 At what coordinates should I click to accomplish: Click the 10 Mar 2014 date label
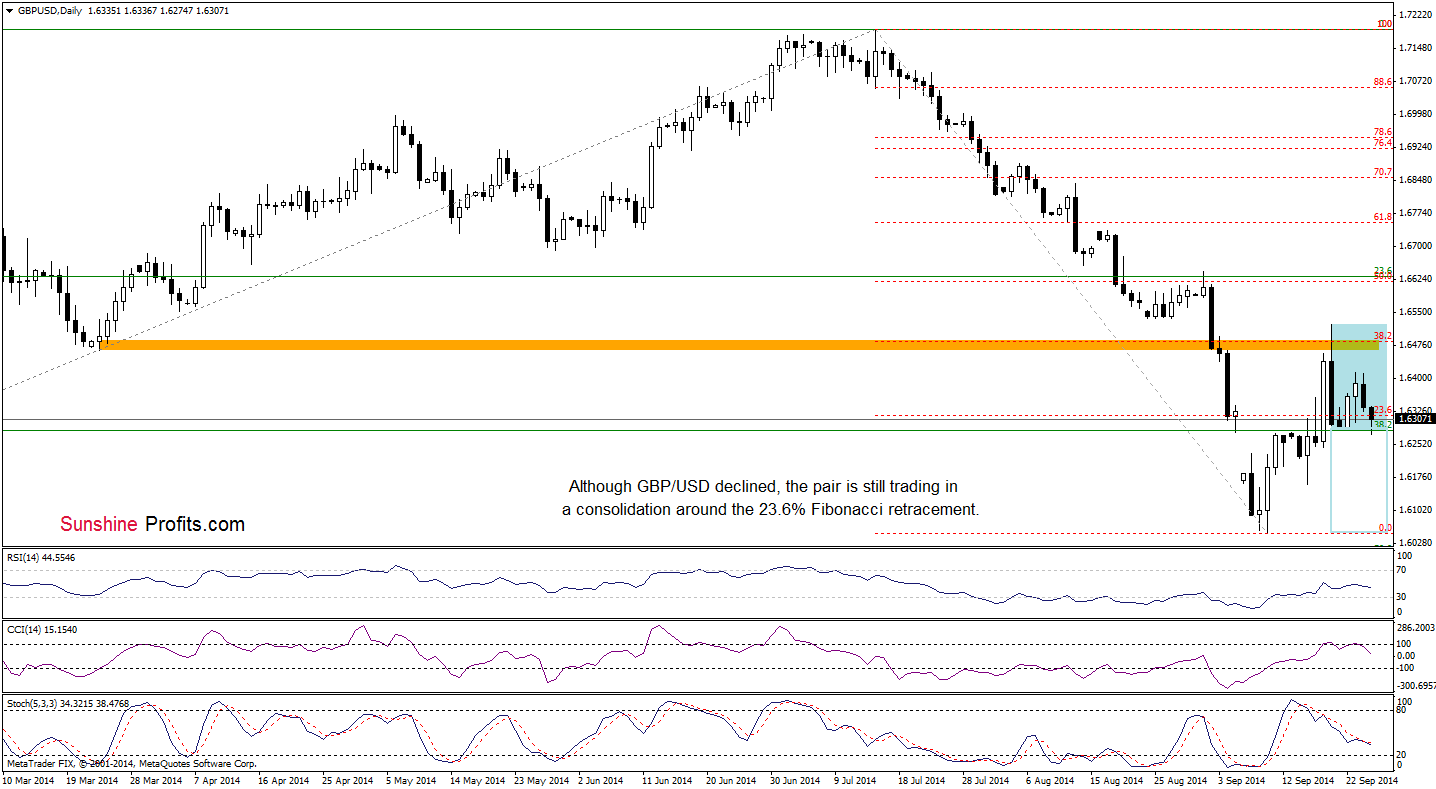[x=28, y=778]
